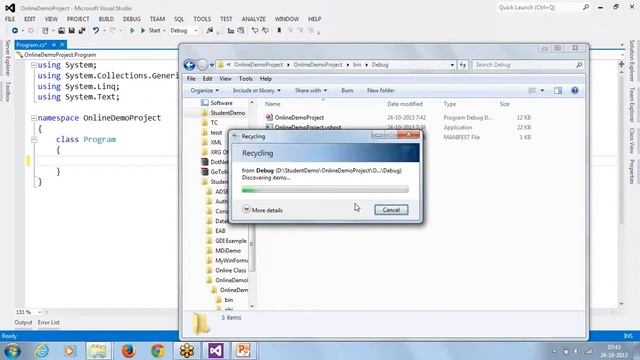Open the Properties side tab
Image resolution: width=640 pixels, height=360 pixels.
(x=632, y=171)
